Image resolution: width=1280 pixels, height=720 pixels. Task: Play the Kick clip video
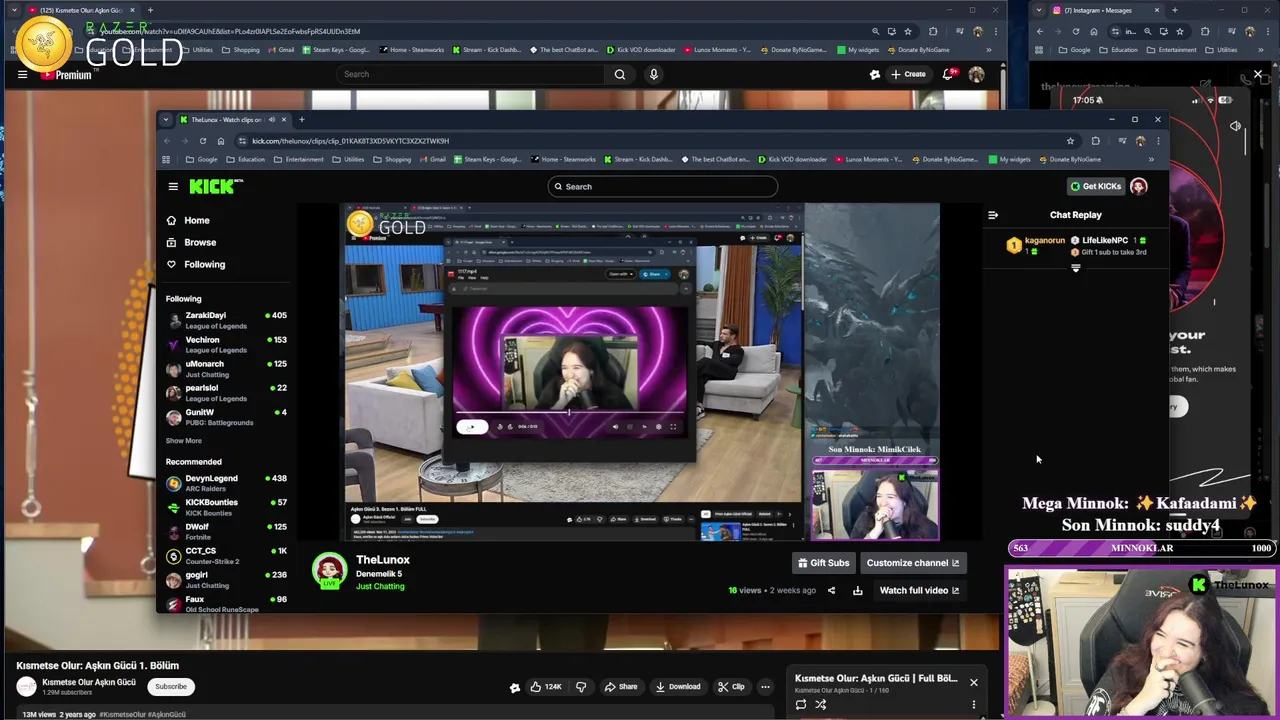point(642,372)
